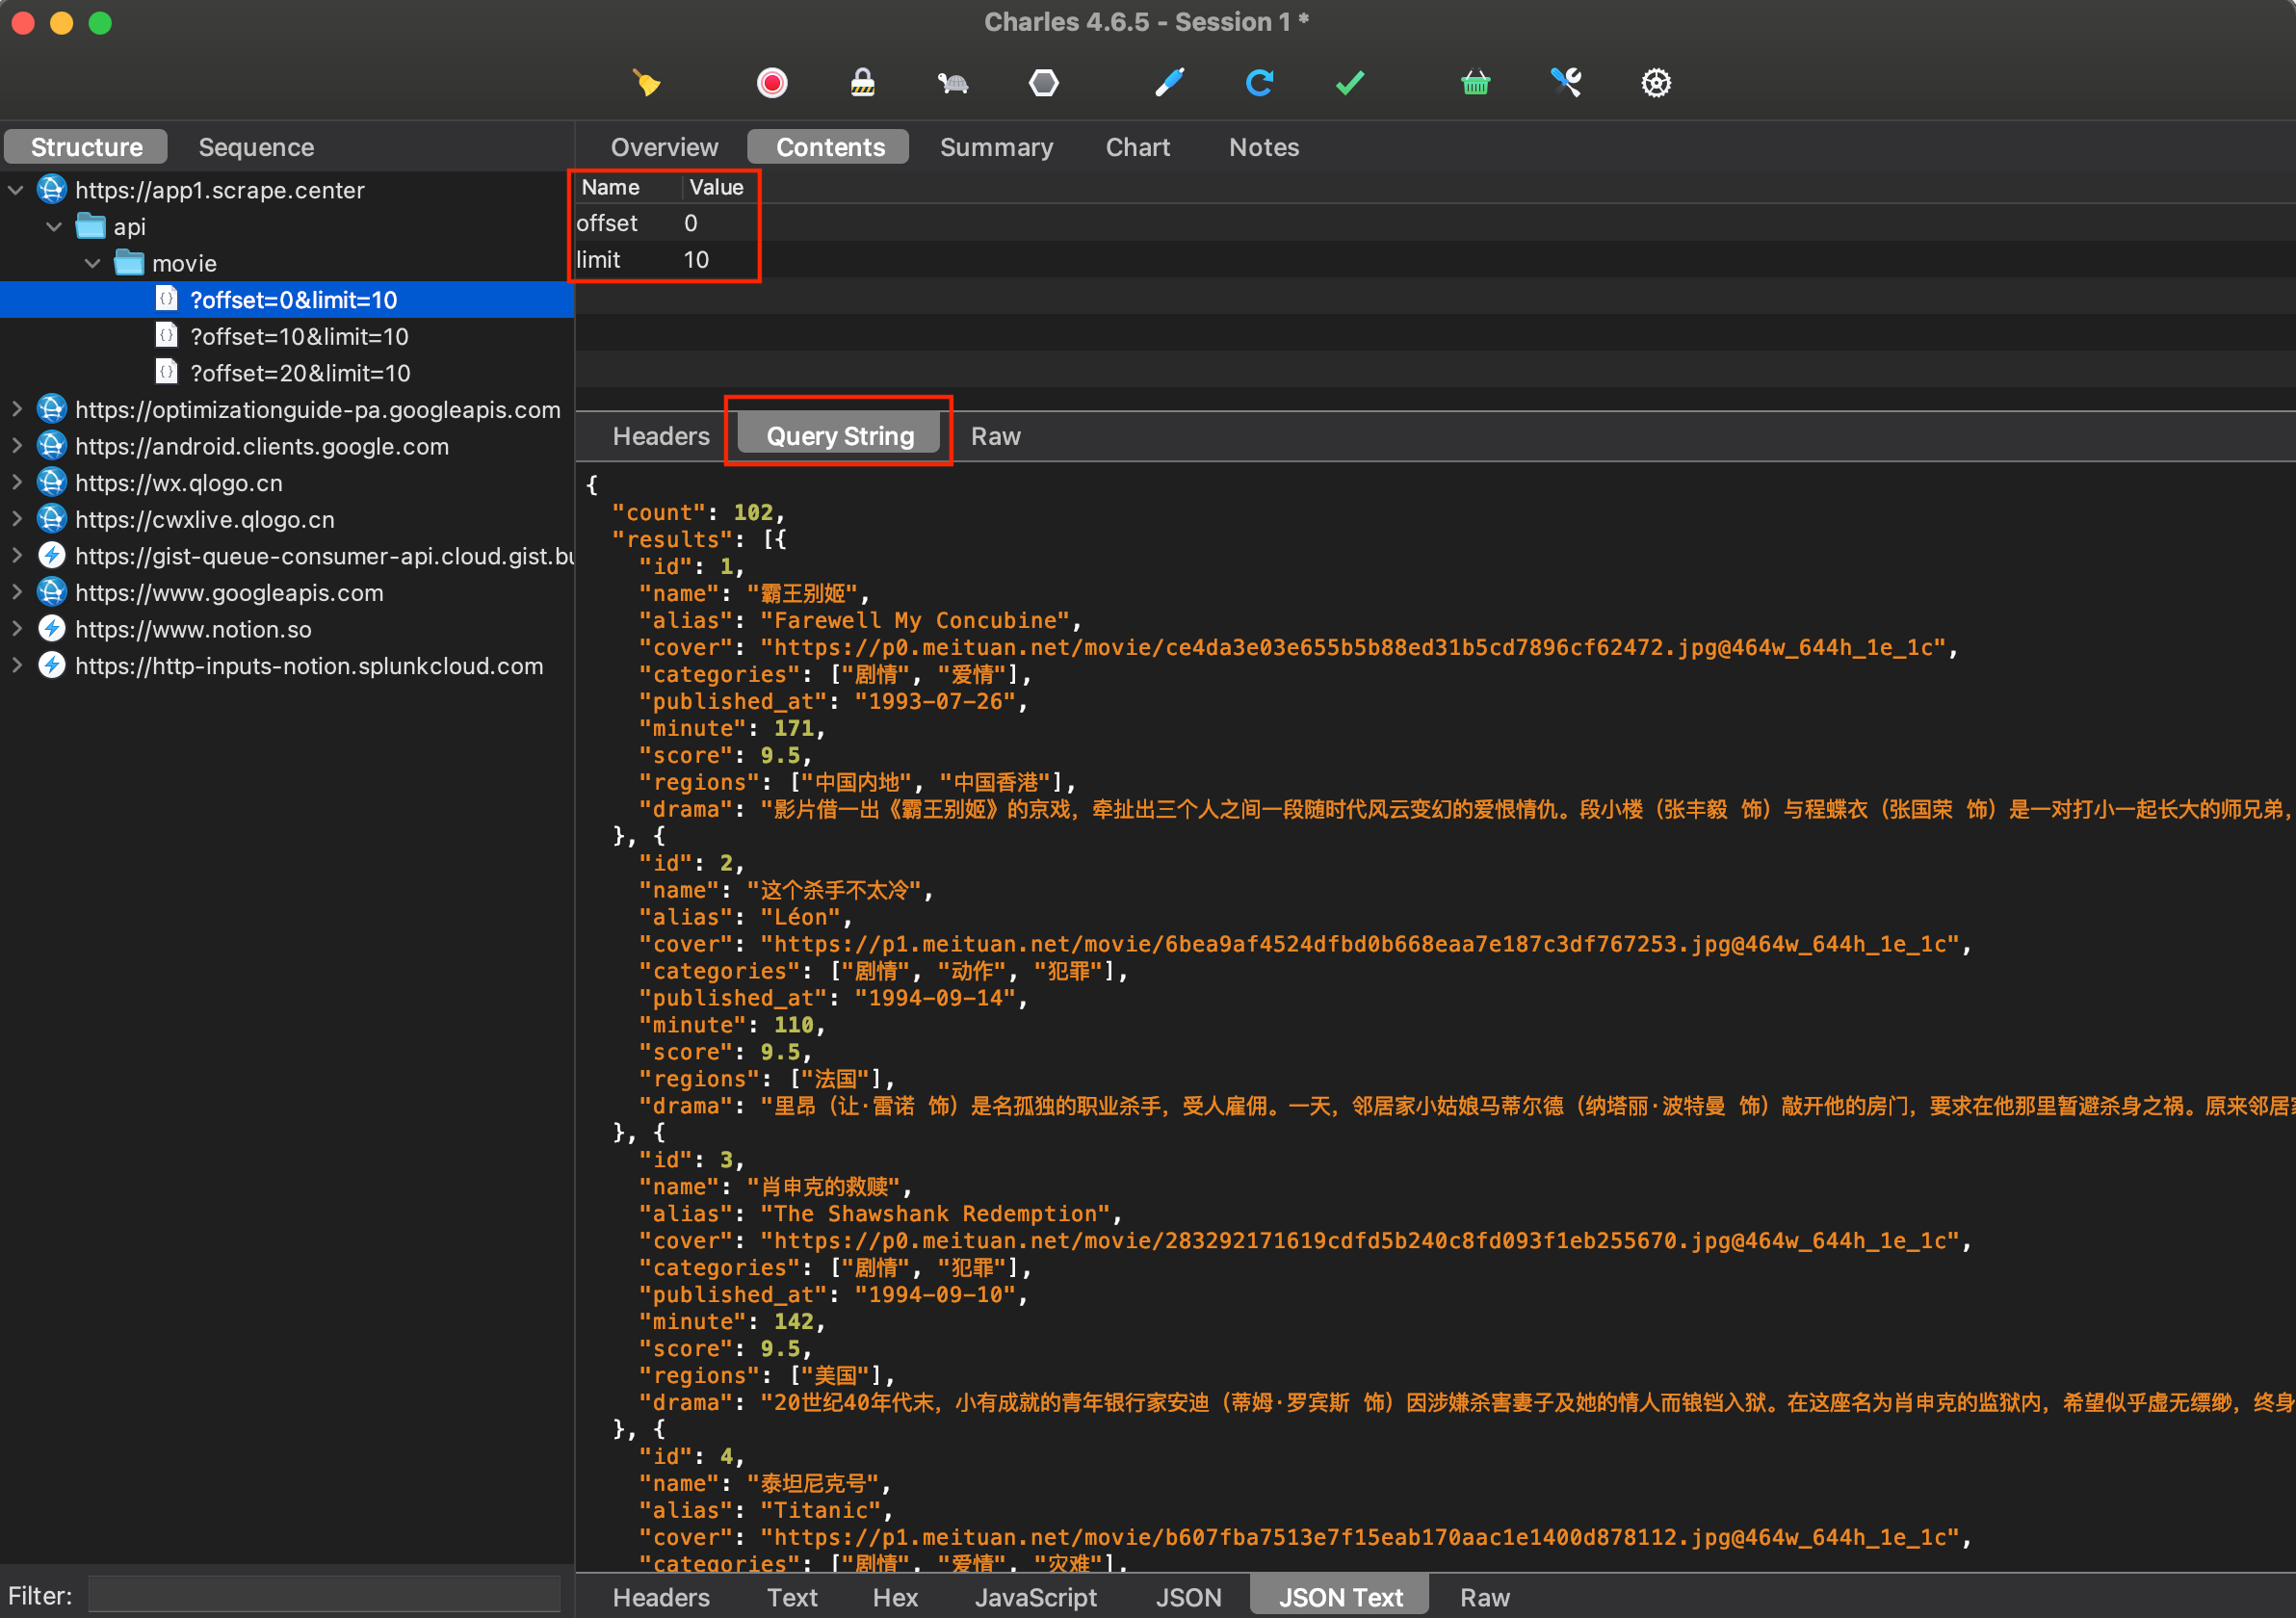The width and height of the screenshot is (2296, 1618).
Task: Toggle SSL proxying lock icon
Action: tap(862, 82)
